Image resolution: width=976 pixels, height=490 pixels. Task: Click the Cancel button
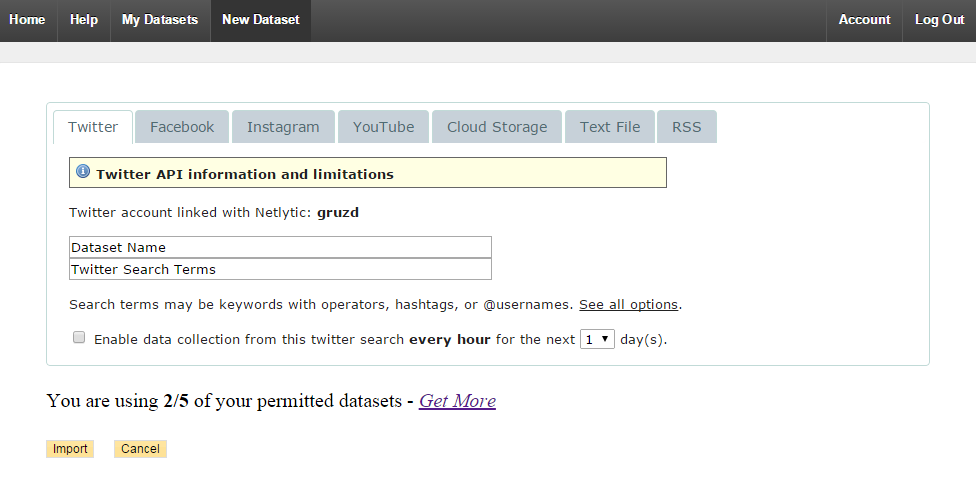pyautogui.click(x=140, y=449)
